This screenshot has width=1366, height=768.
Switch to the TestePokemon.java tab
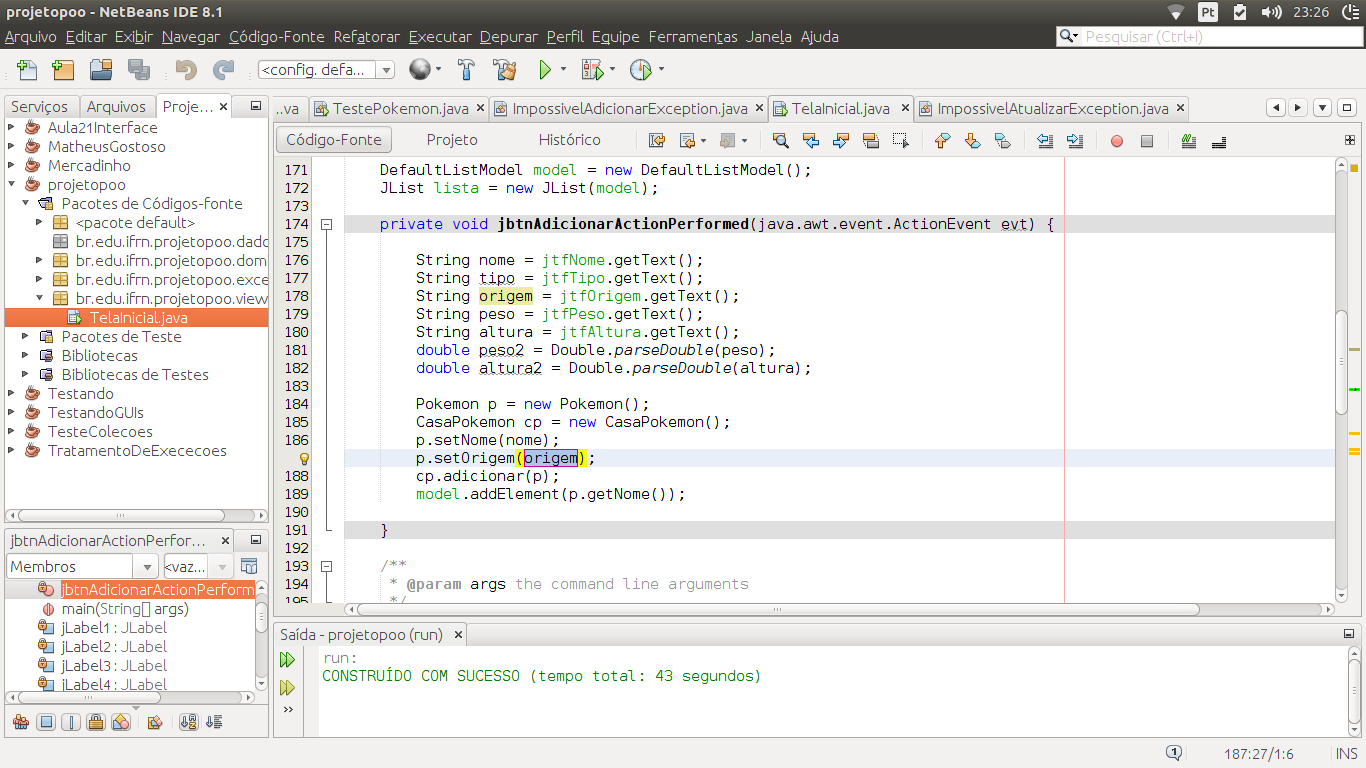(399, 108)
